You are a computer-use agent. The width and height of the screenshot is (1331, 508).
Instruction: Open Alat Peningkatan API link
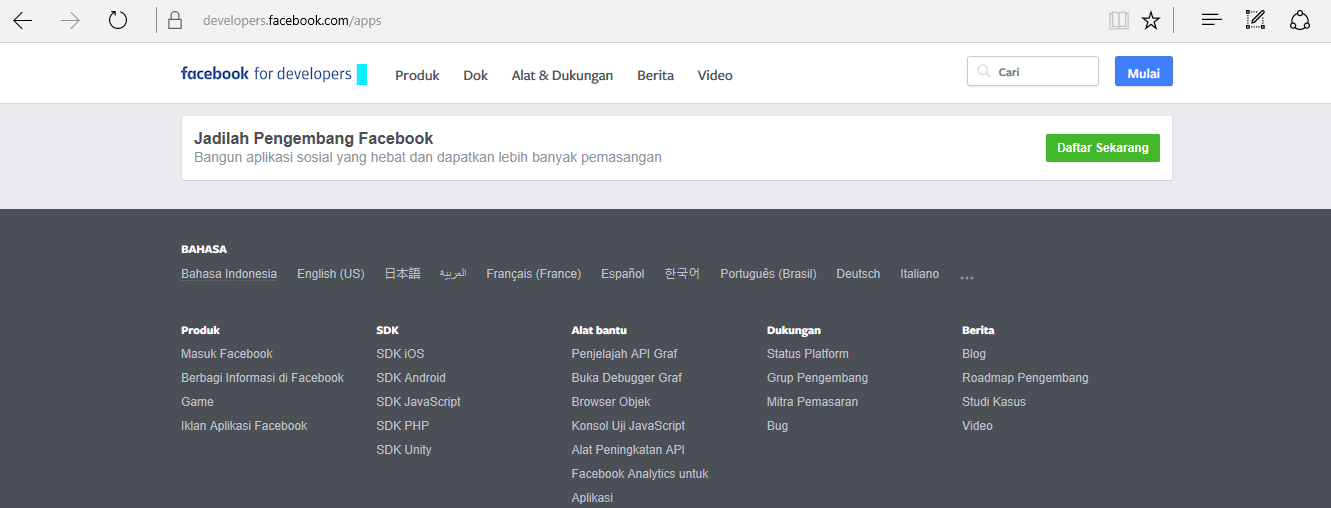pos(628,450)
